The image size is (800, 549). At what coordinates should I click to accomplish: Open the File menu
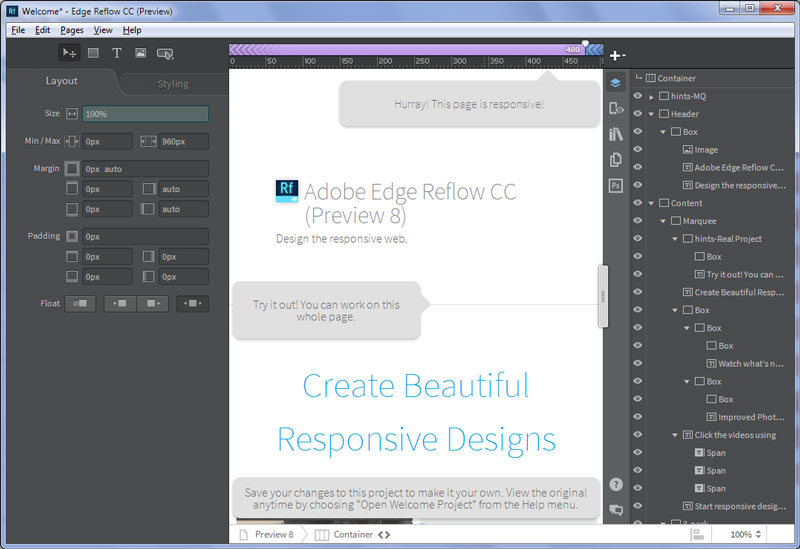click(x=18, y=30)
